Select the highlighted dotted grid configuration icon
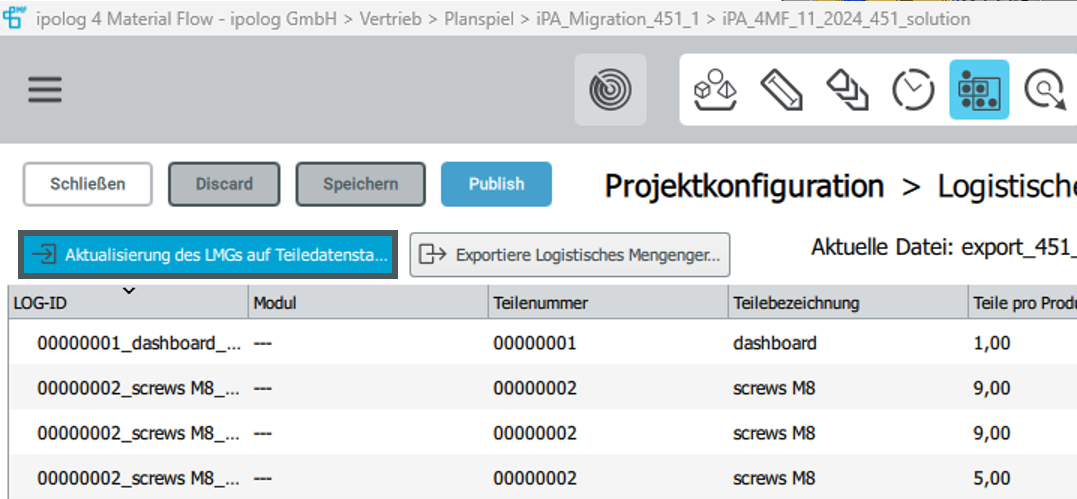The image size is (1077, 499). [979, 89]
